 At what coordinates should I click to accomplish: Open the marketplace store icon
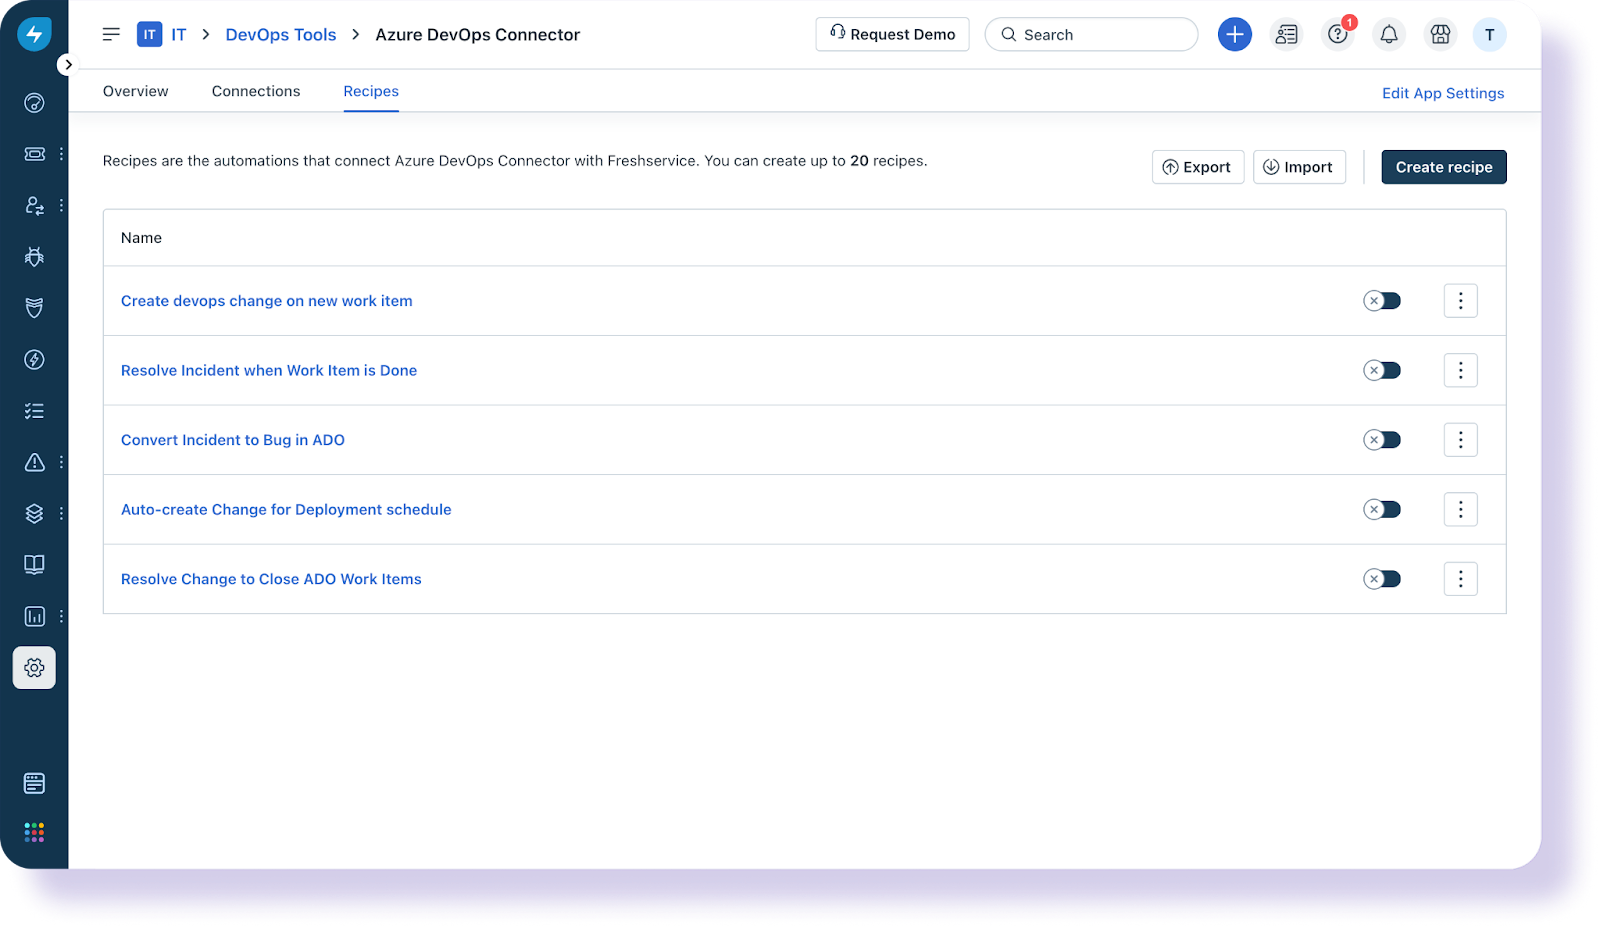(1440, 34)
